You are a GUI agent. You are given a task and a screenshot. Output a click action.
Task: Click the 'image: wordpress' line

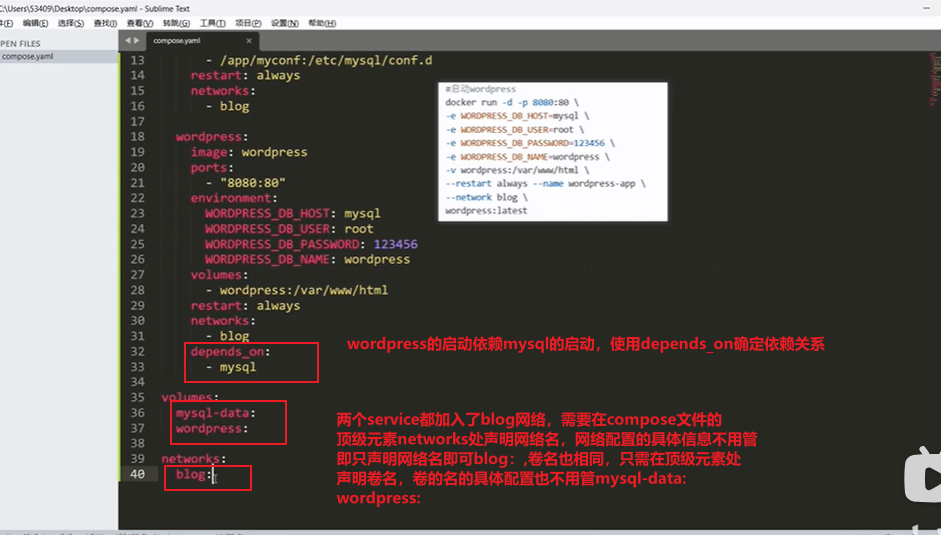point(249,153)
